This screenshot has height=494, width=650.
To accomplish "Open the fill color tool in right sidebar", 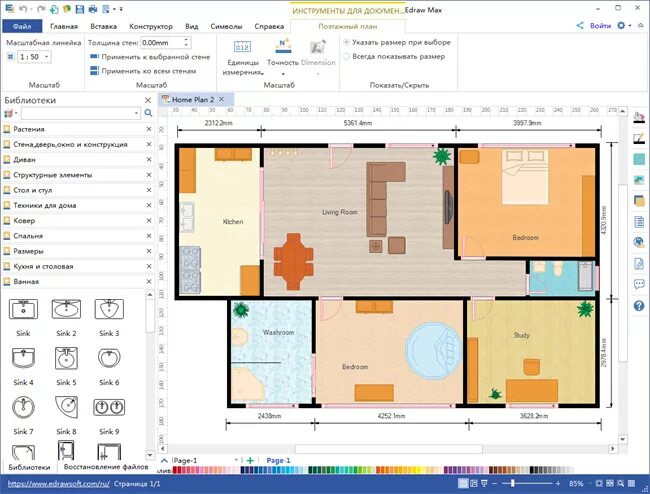I will (639, 116).
